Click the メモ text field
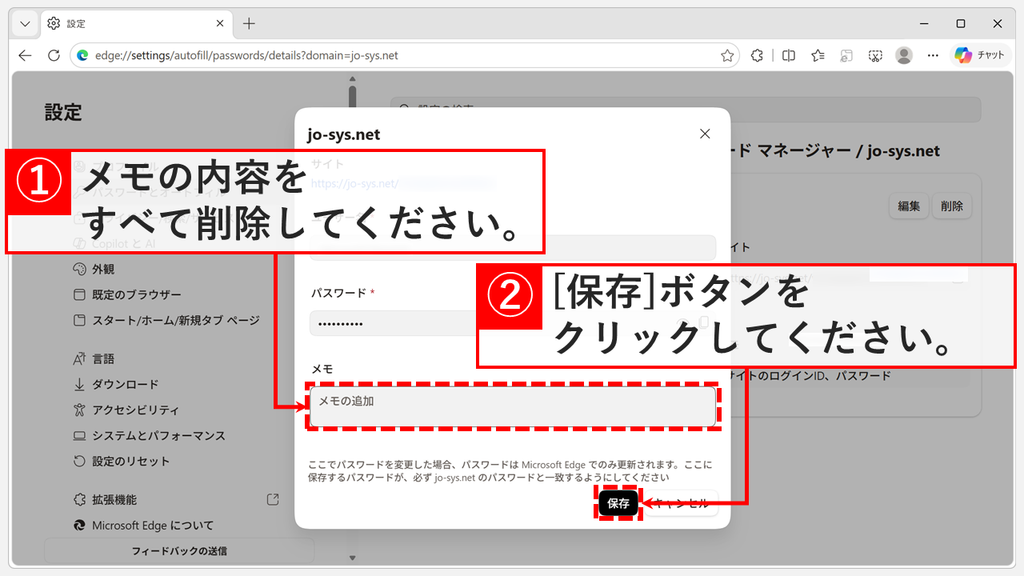Screen dimensions: 1024x576 pyautogui.click(x=513, y=406)
